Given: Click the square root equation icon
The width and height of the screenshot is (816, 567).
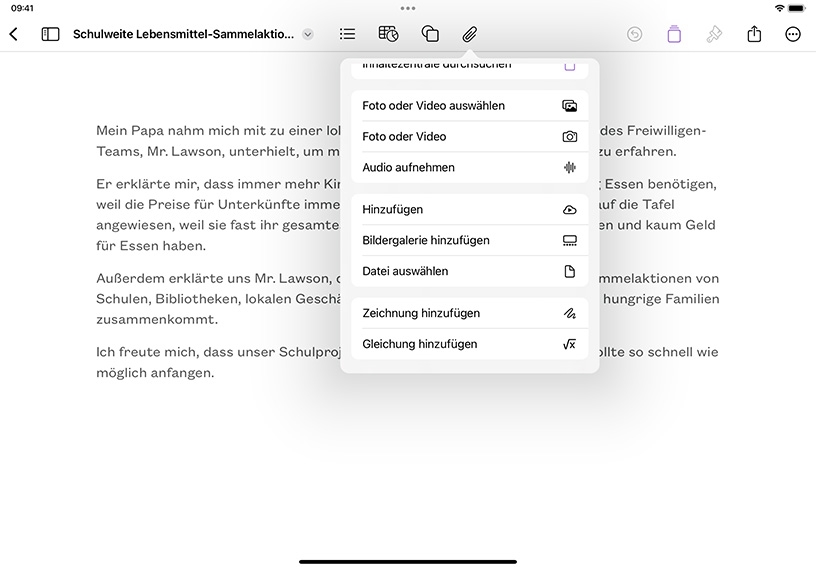Looking at the screenshot, I should pyautogui.click(x=569, y=344).
